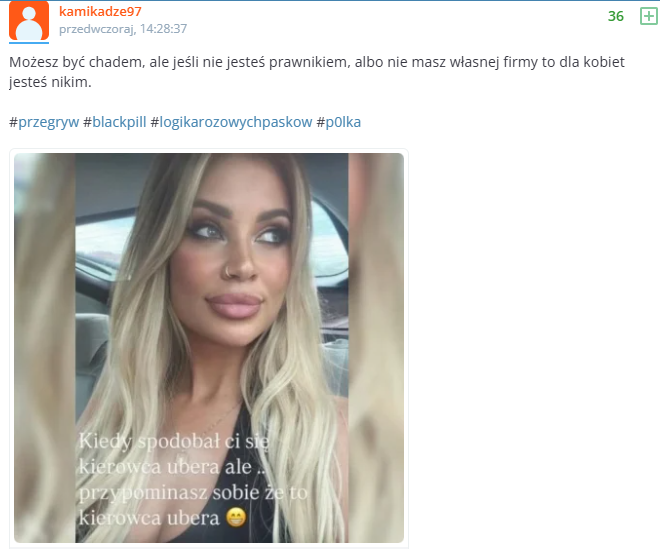Image resolution: width=660 pixels, height=549 pixels.
Task: Click the blurred left edge of the image
Action: click(x=45, y=348)
